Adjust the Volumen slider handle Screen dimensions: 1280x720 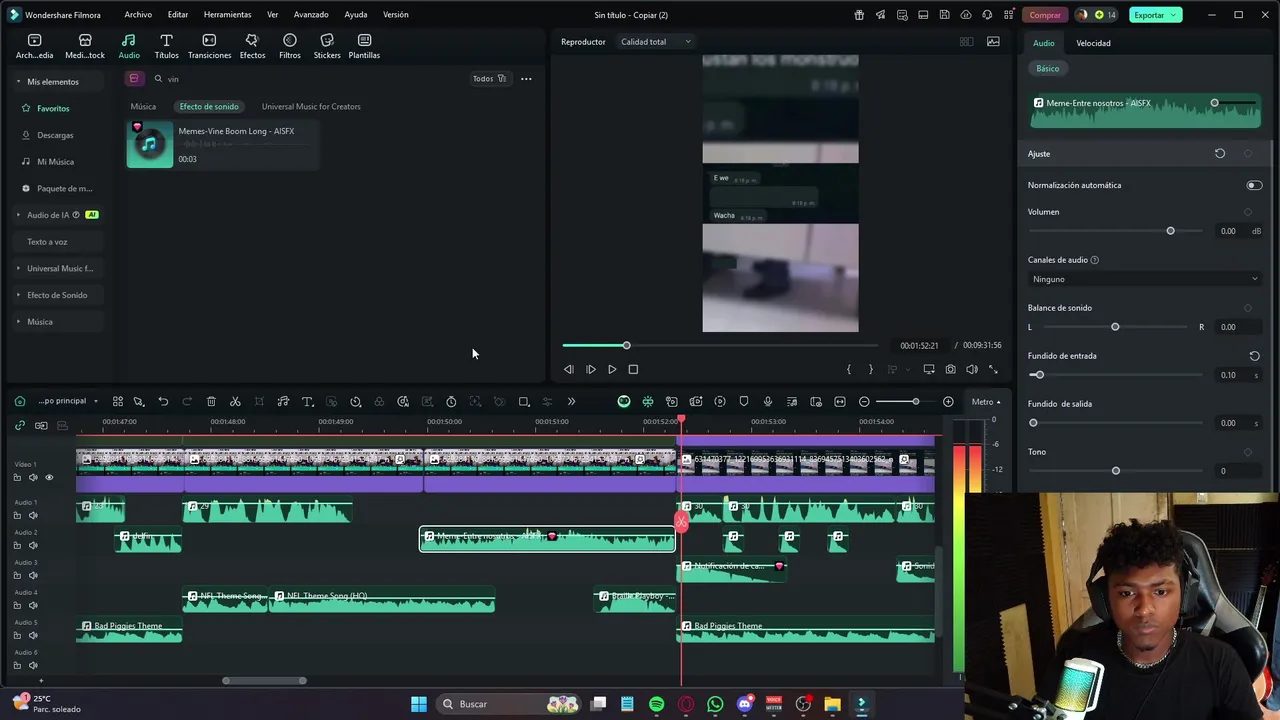(x=1170, y=231)
